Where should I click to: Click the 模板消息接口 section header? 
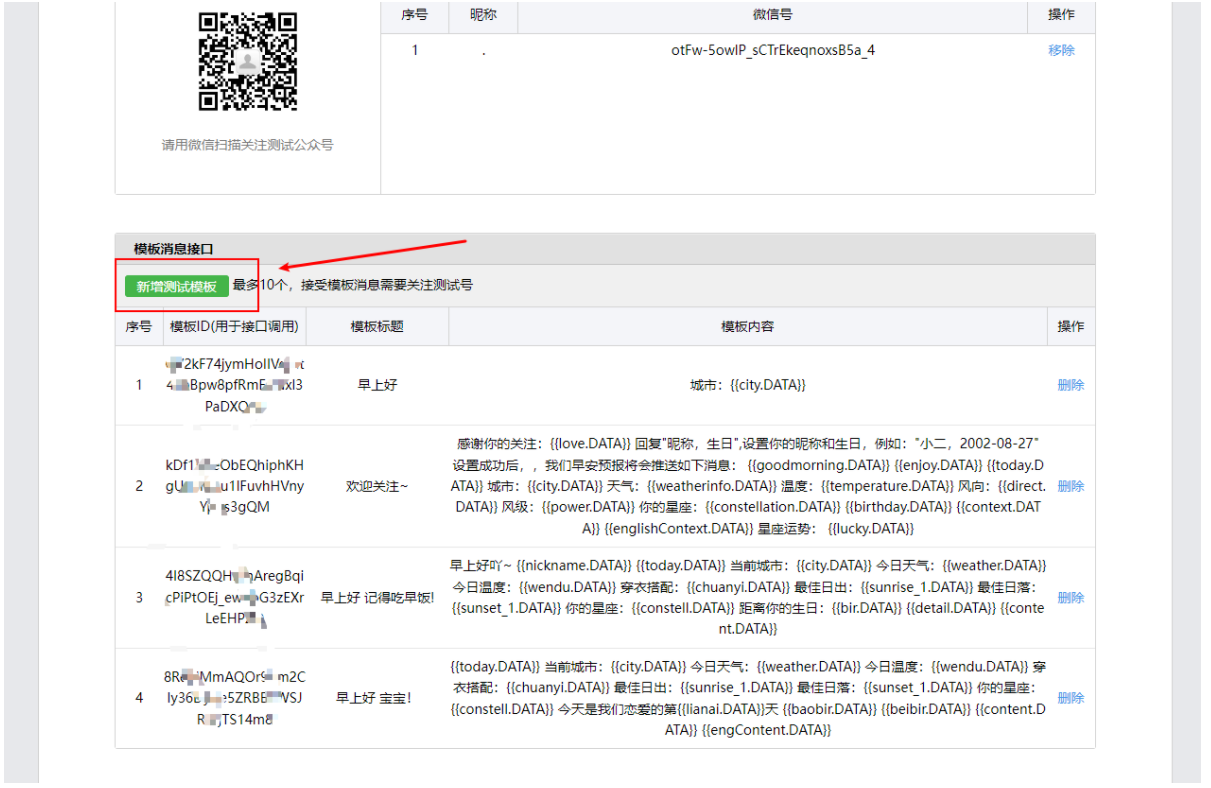pyautogui.click(x=174, y=249)
